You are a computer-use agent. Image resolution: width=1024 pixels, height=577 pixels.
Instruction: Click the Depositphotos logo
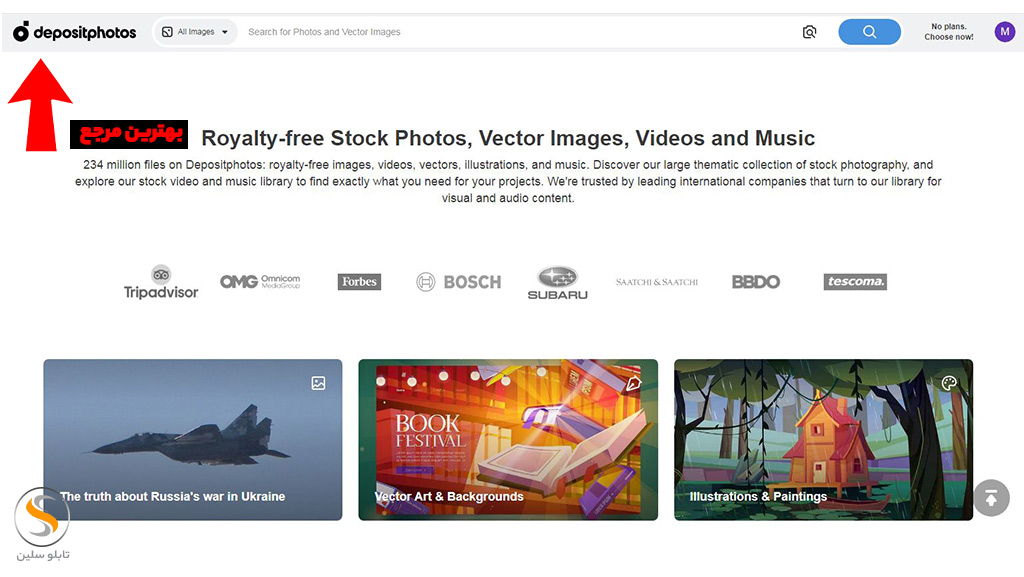(75, 32)
